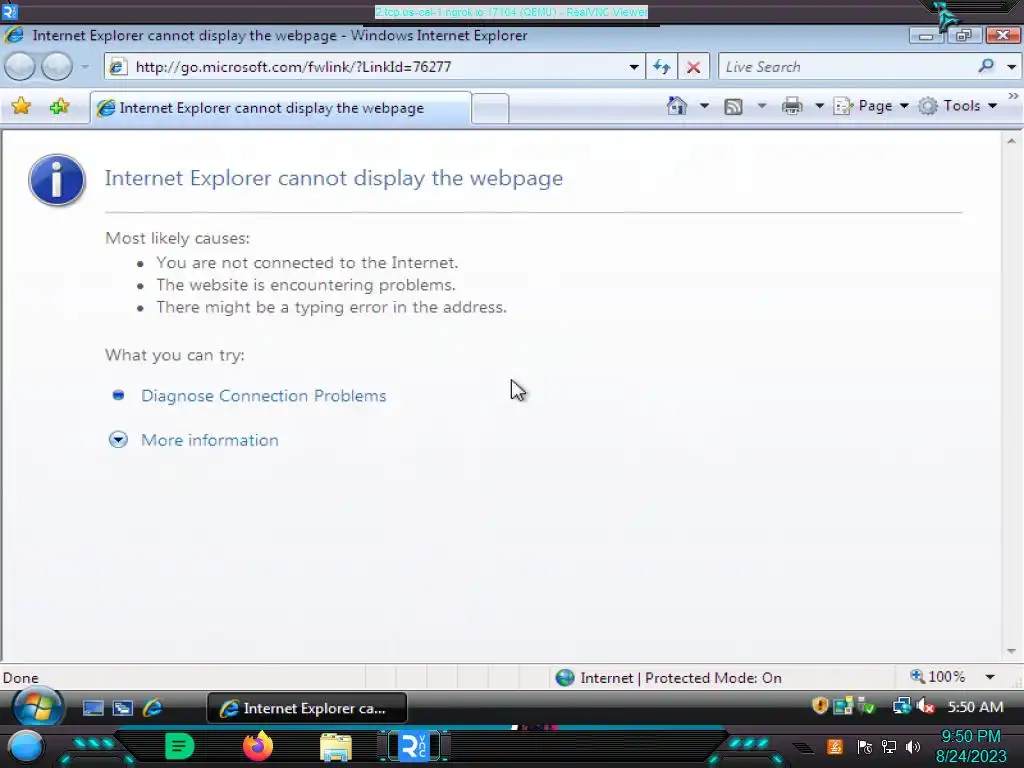Expand the Print options dropdown arrow

pos(819,106)
